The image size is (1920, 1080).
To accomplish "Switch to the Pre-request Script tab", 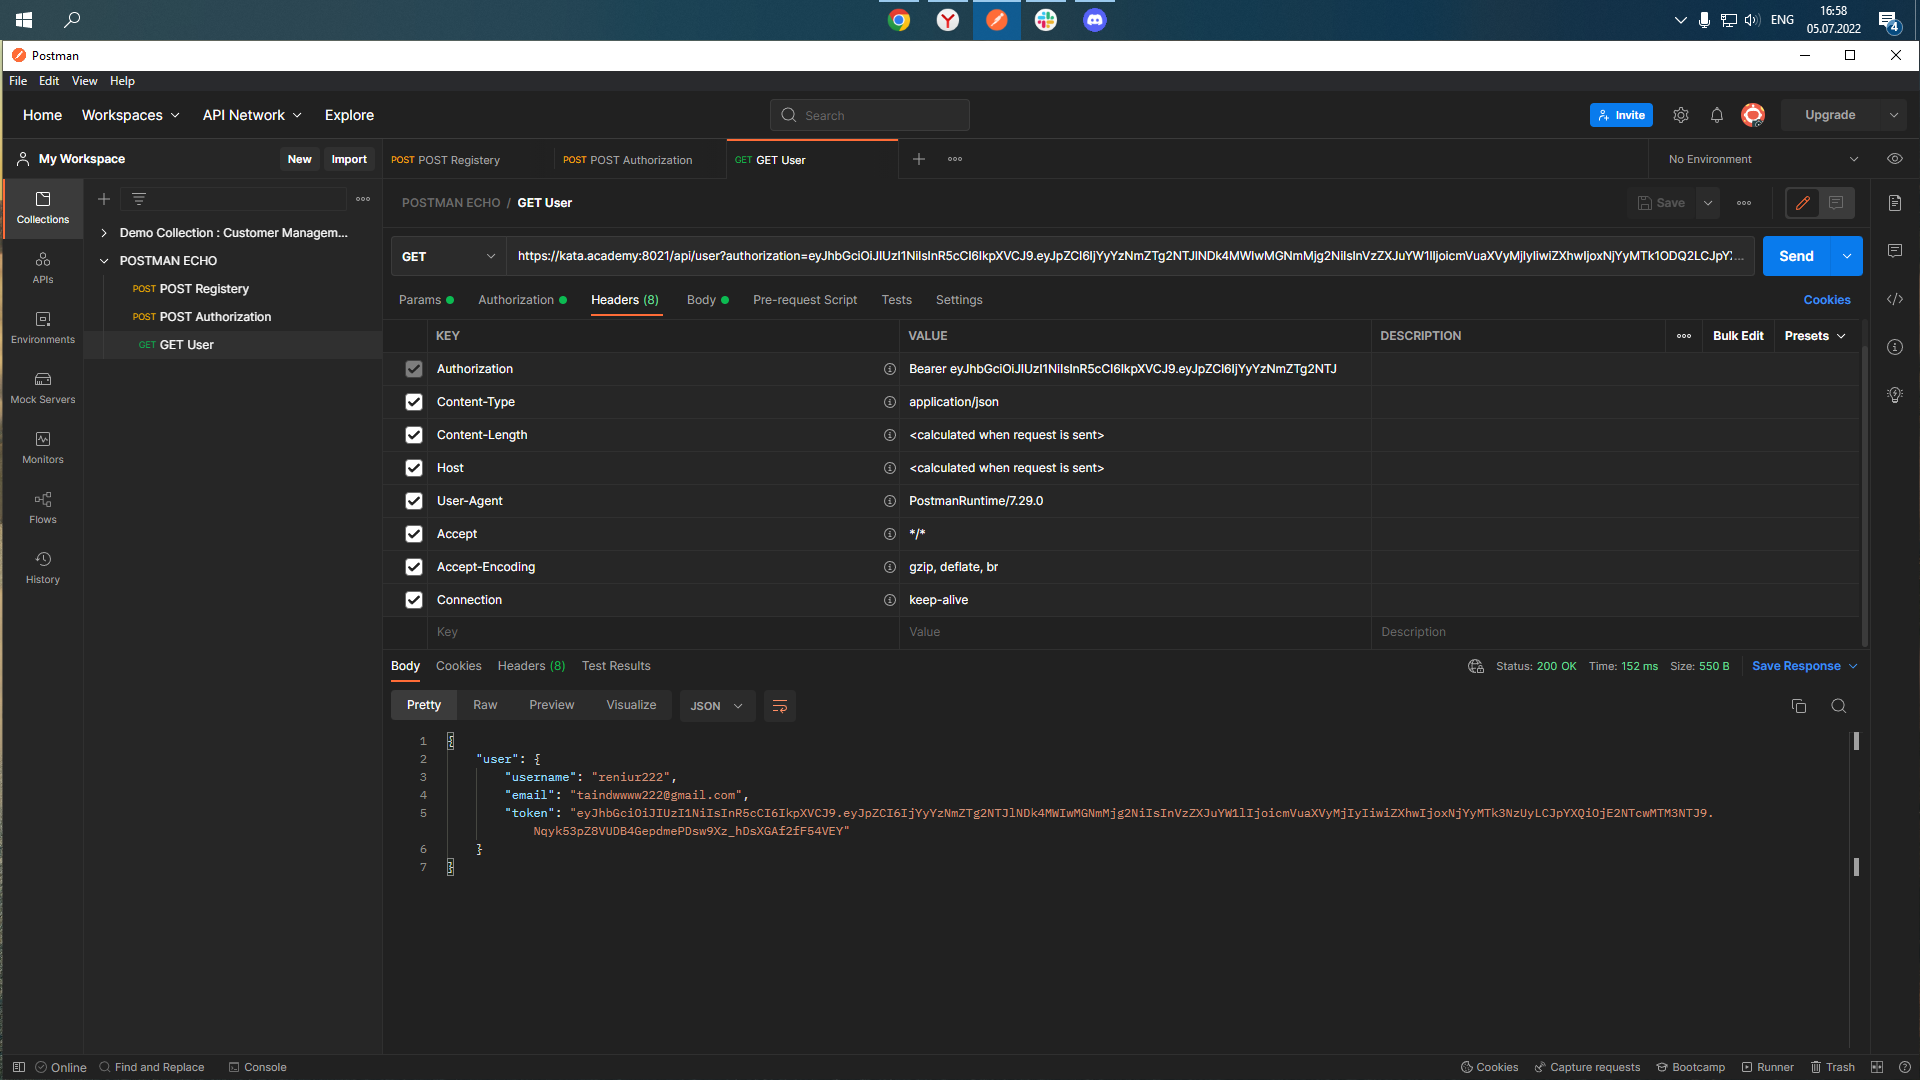I will pos(805,299).
